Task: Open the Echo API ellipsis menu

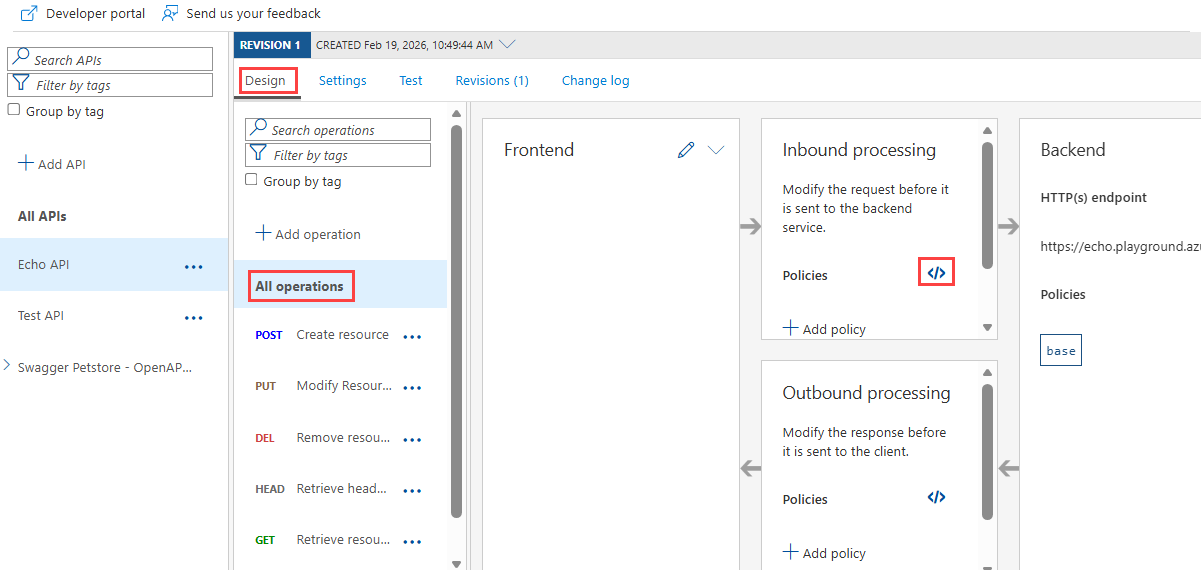Action: 193,266
